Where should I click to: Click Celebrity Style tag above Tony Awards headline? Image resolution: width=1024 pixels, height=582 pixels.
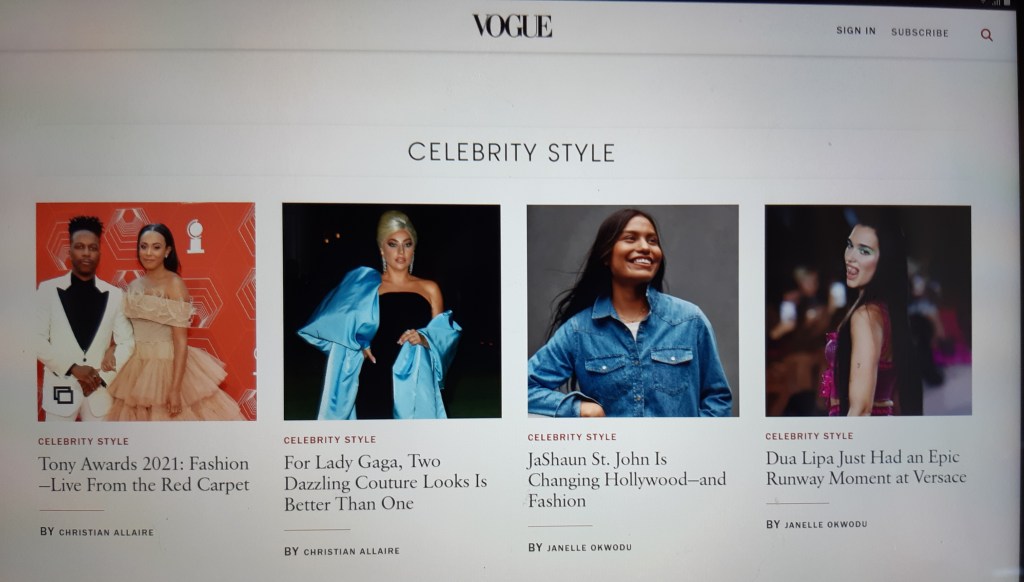(83, 442)
